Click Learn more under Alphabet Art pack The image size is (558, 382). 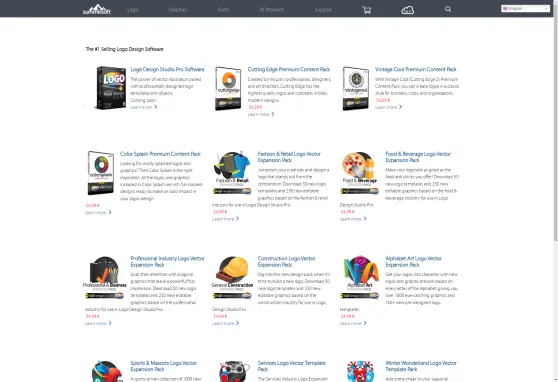353,323
